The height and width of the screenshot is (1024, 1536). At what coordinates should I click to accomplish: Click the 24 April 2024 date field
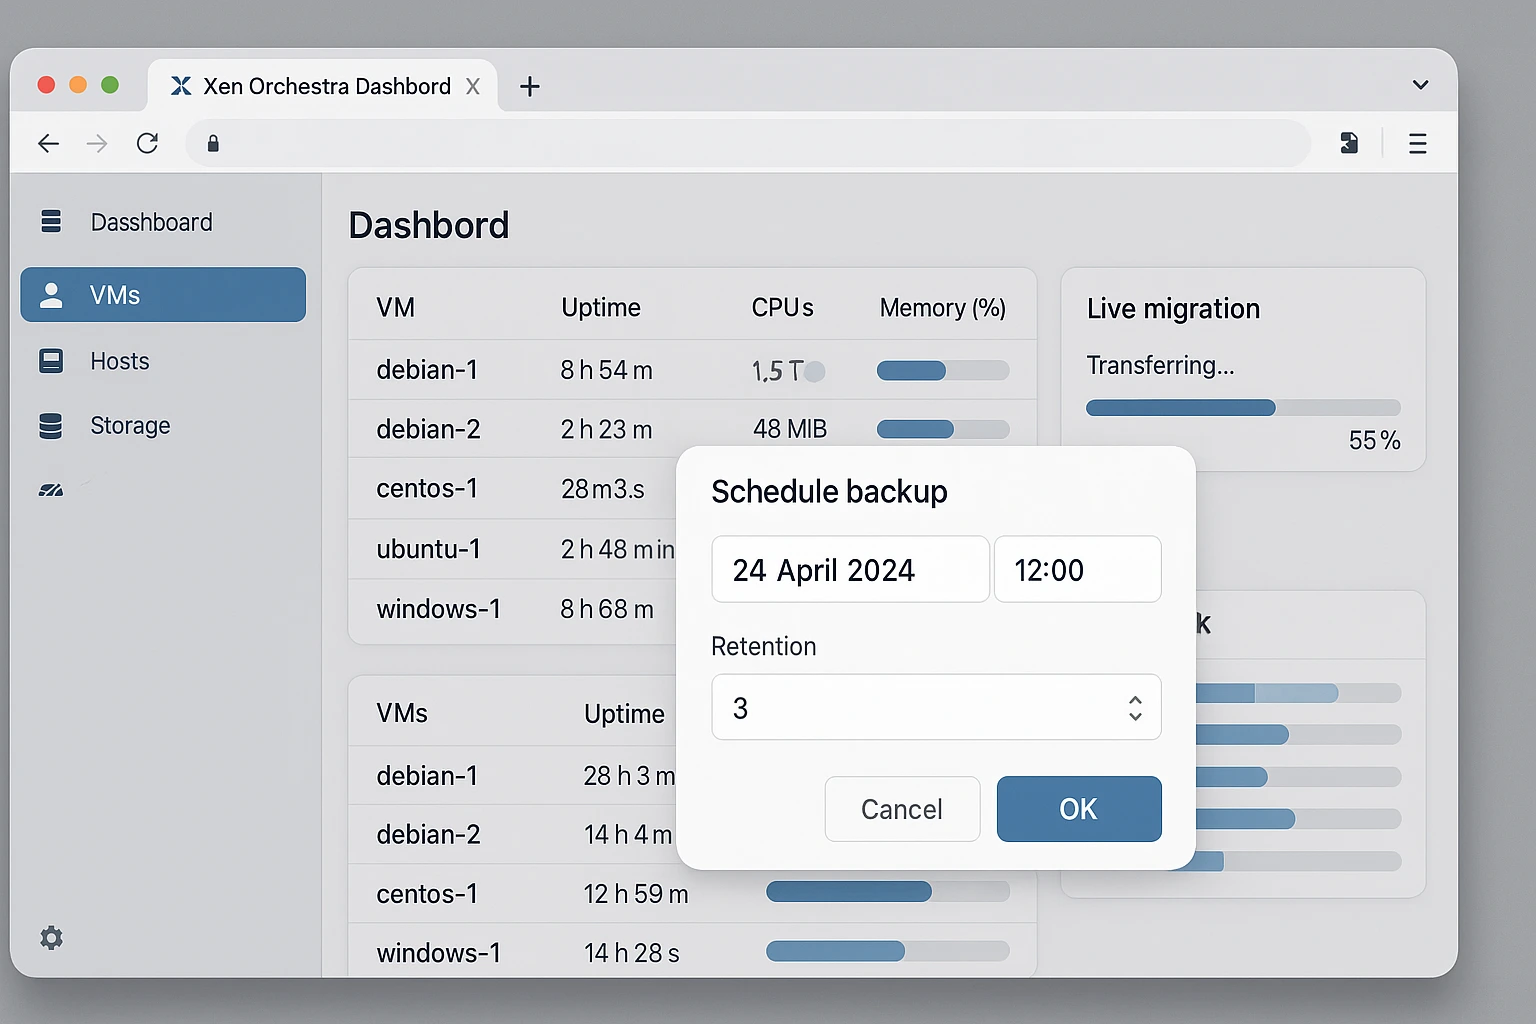(850, 570)
